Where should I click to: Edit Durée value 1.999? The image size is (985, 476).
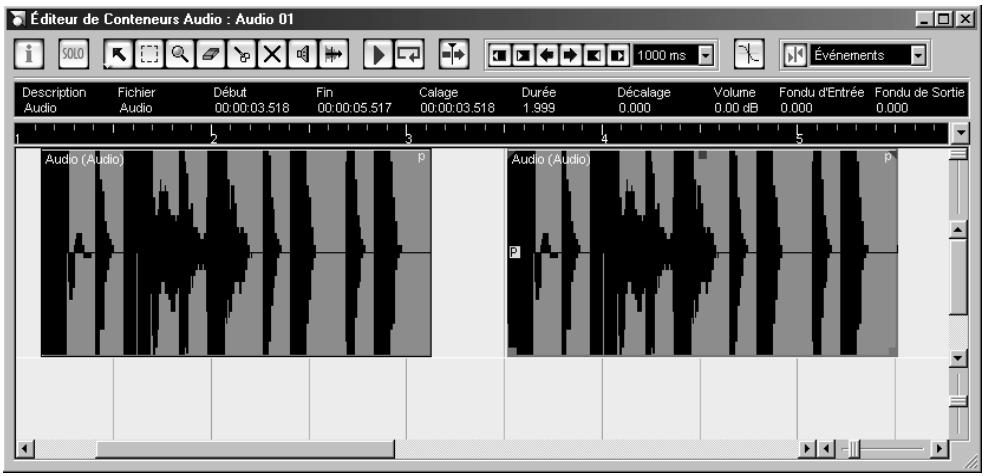pos(539,108)
